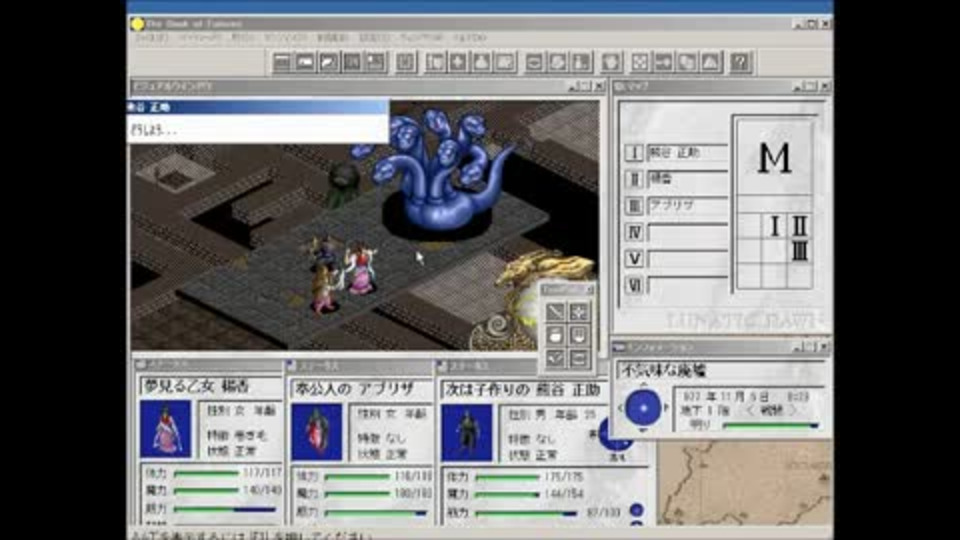The height and width of the screenshot is (540, 960).
Task: Click party slot button II
Action: tap(634, 179)
